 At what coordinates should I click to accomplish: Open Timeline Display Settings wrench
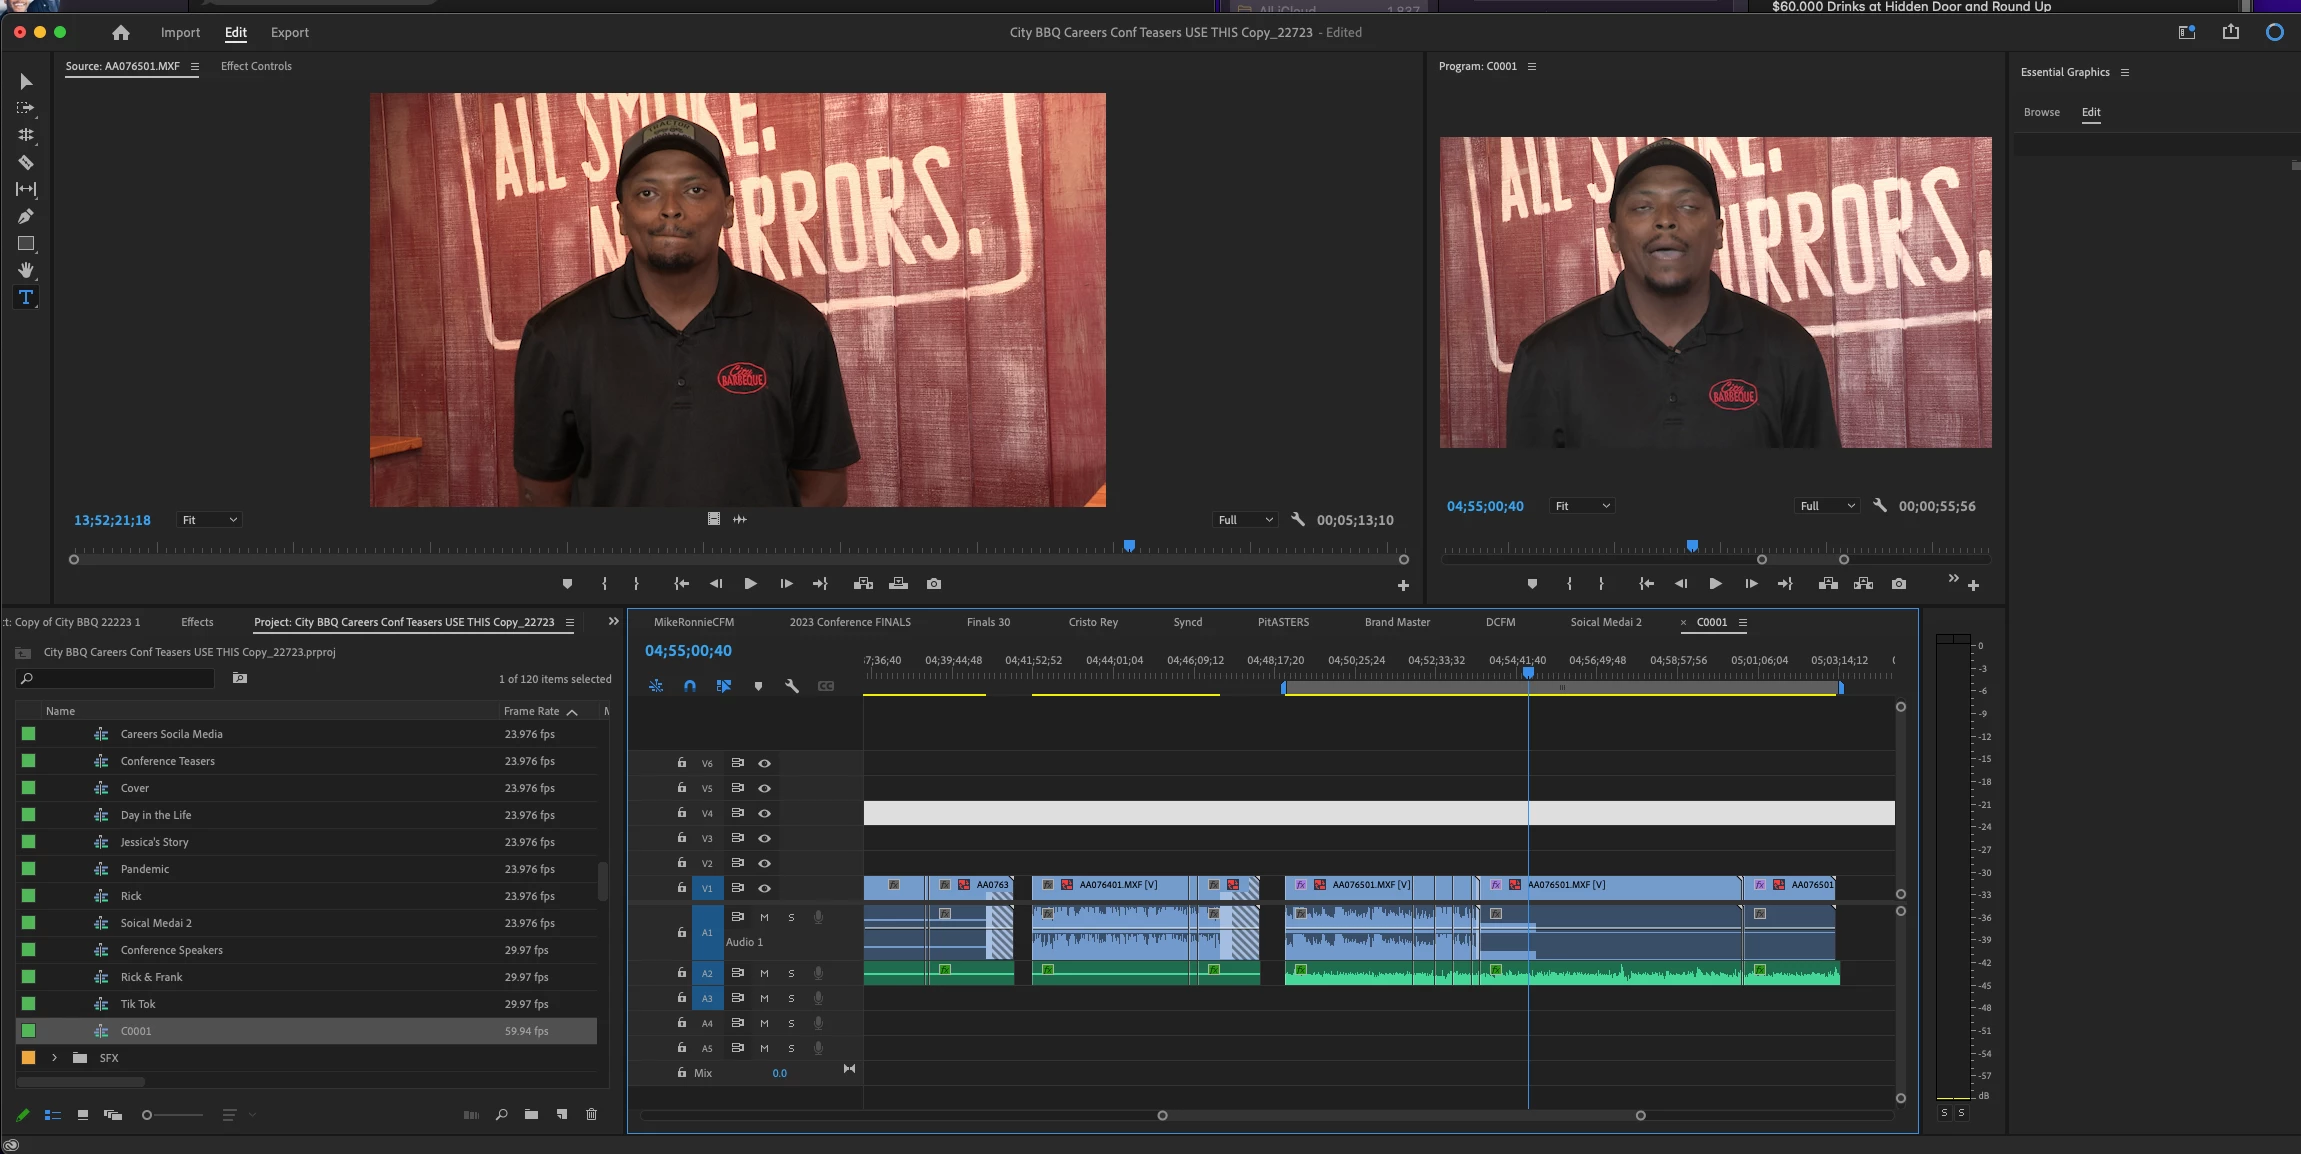792,686
